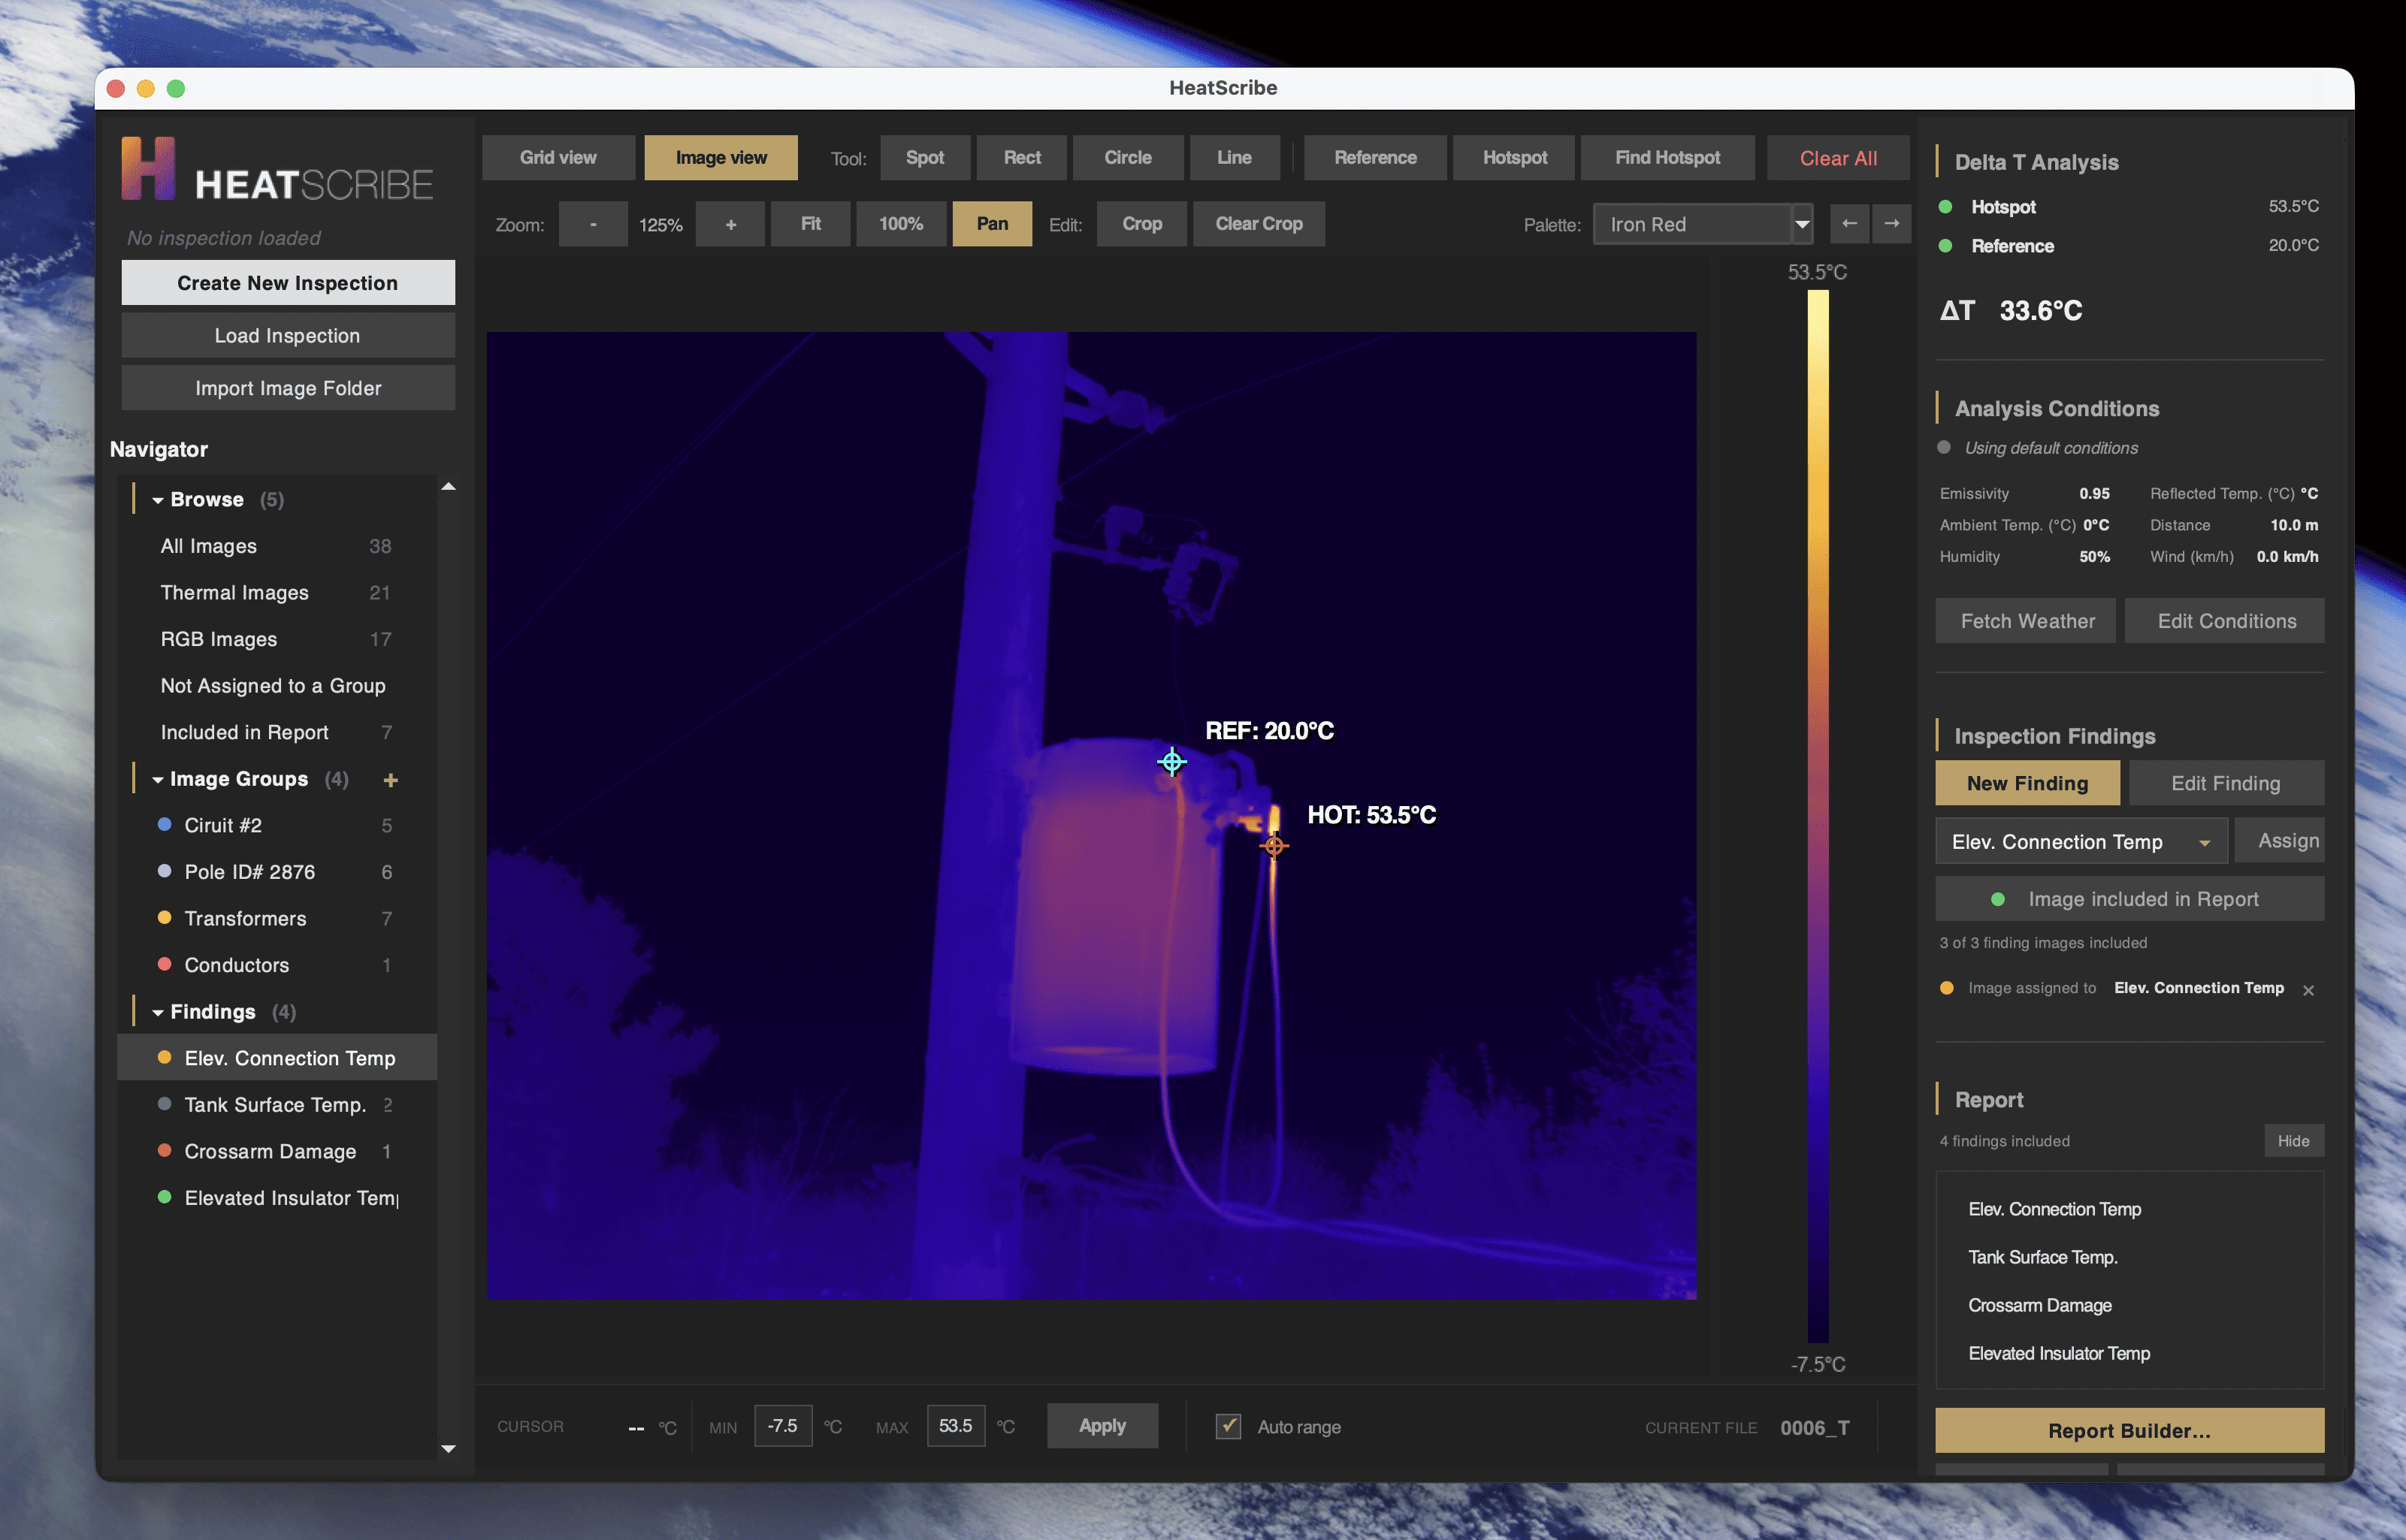
Task: Select the Spot tool
Action: (x=925, y=158)
